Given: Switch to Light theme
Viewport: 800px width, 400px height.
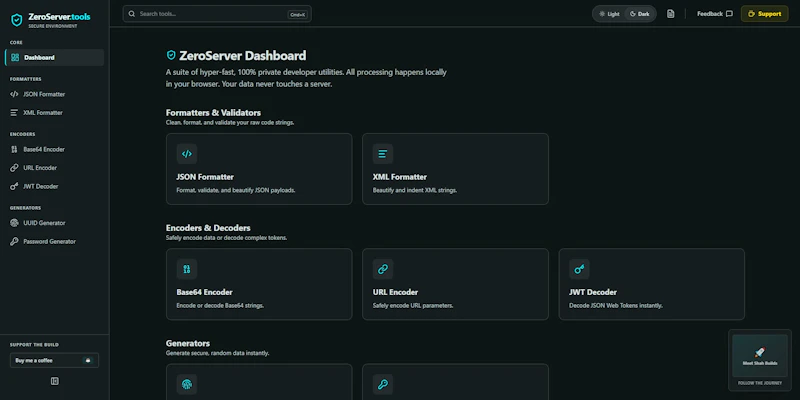Looking at the screenshot, I should point(609,14).
